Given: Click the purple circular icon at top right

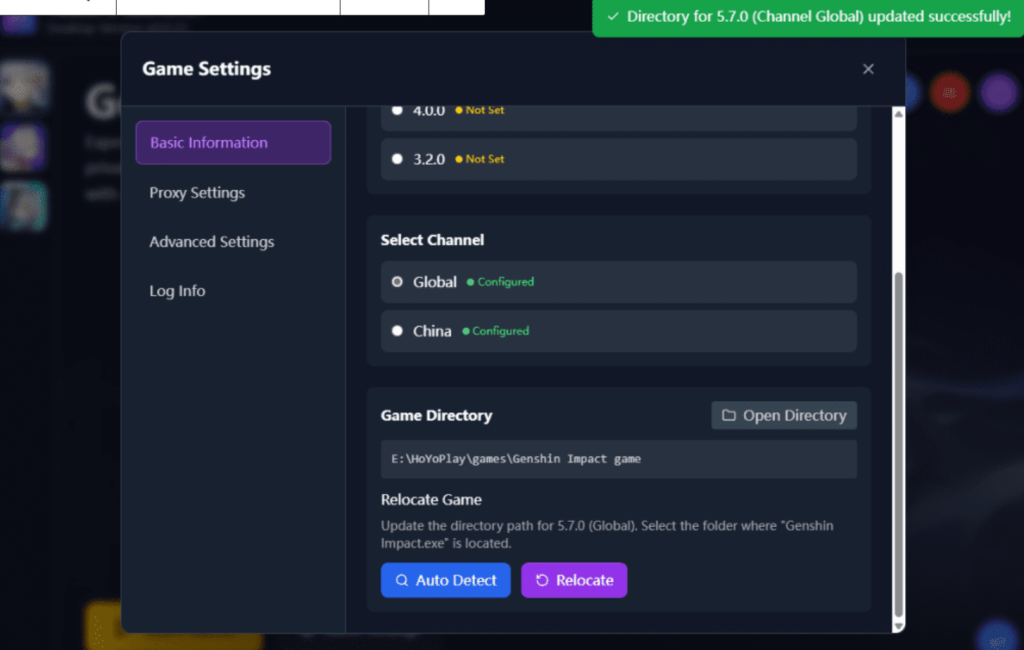Looking at the screenshot, I should pos(998,93).
